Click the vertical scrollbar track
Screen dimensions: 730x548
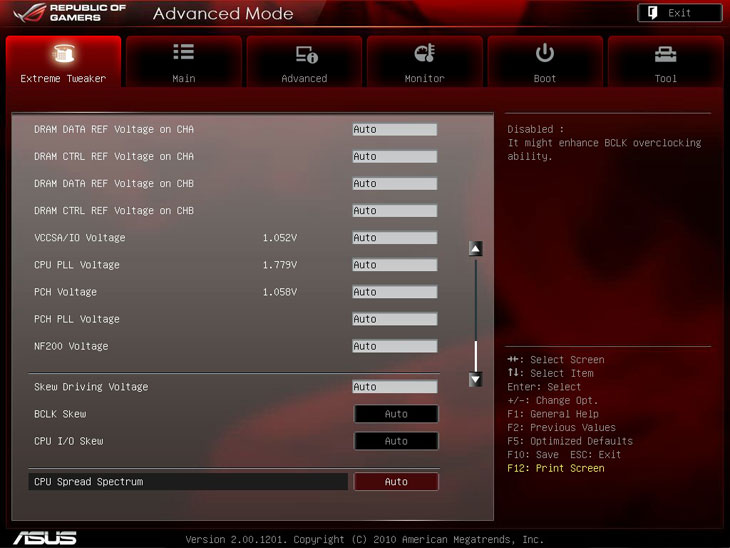(x=476, y=300)
